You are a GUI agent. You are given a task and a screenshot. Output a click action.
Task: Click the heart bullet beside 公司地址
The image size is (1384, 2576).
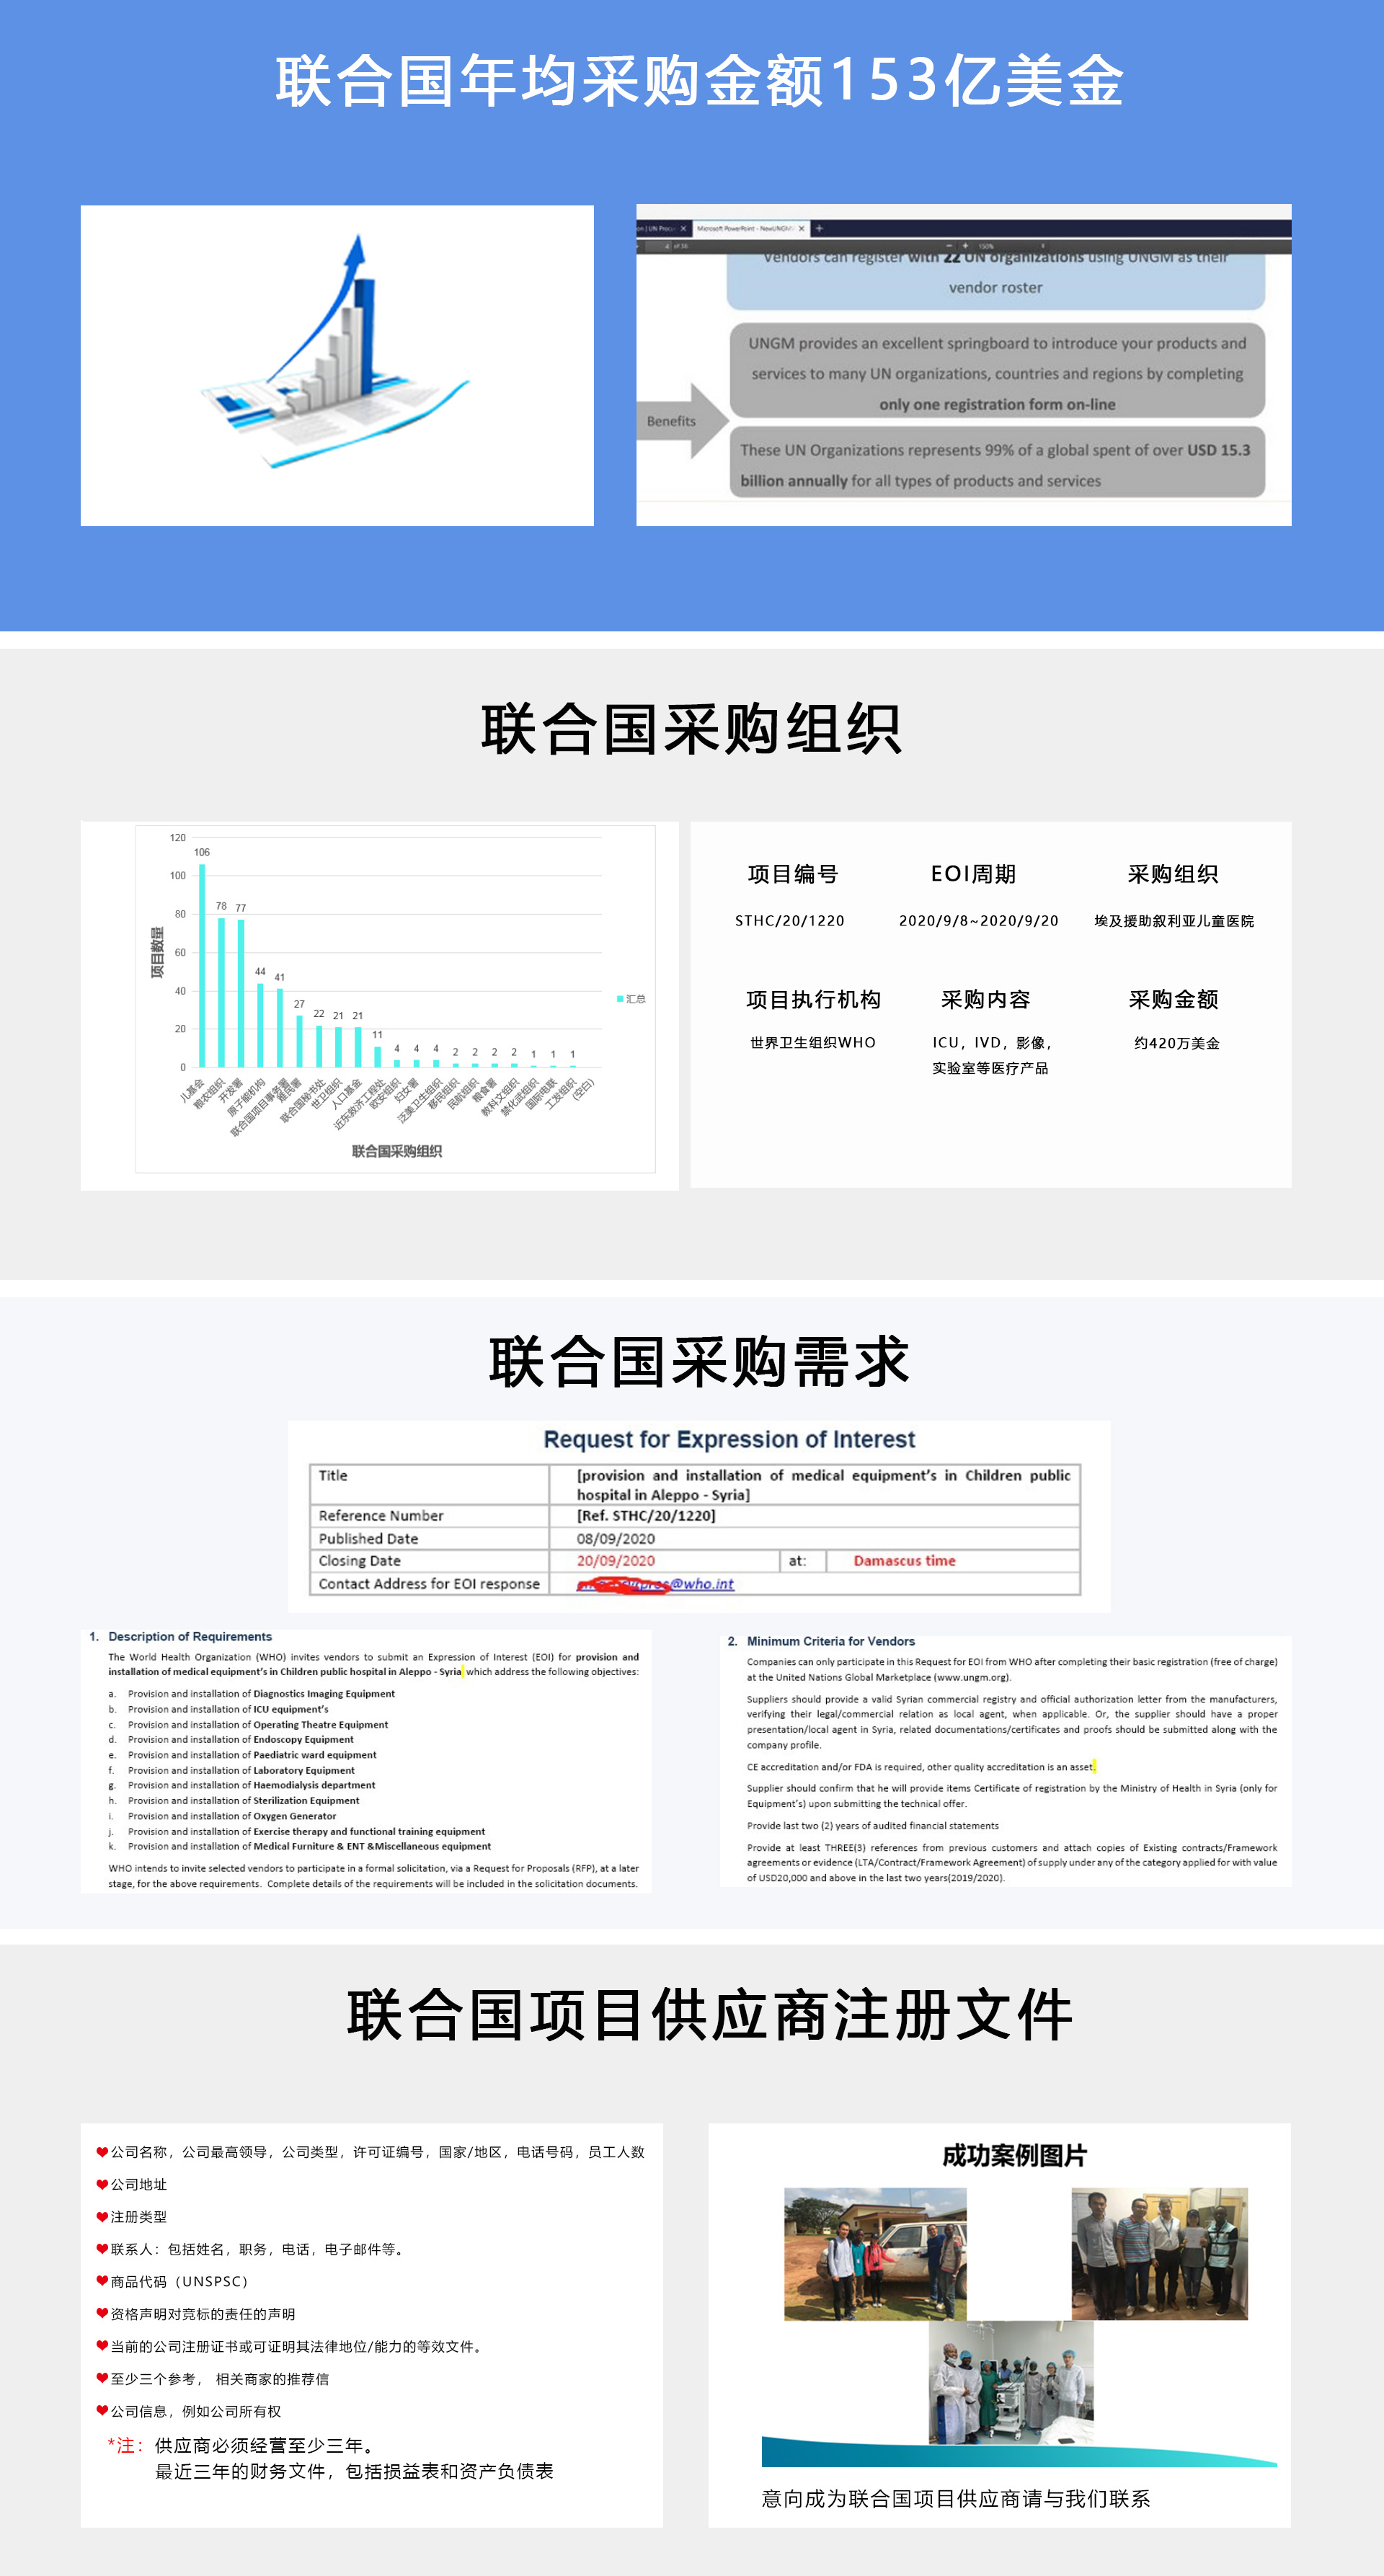[x=102, y=2184]
